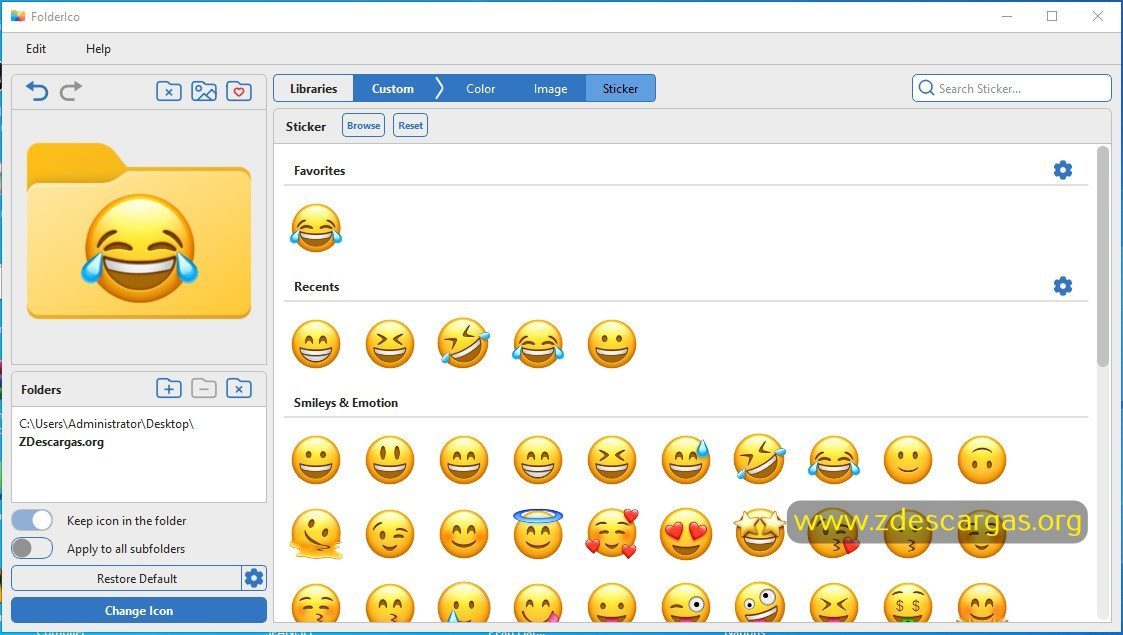This screenshot has height=635, width=1123.
Task: Click the favorites heart folder icon
Action: pos(239,91)
